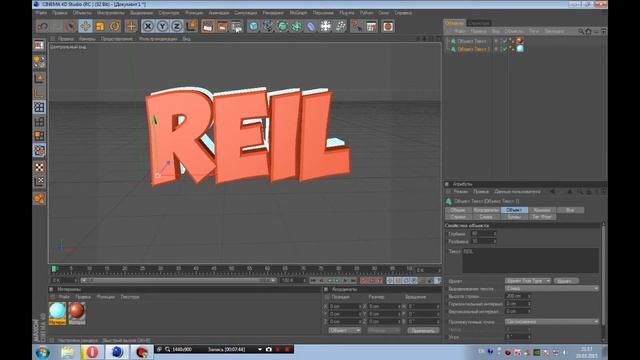
Task: Select the highlighted Text 1 object row
Action: tap(473, 49)
